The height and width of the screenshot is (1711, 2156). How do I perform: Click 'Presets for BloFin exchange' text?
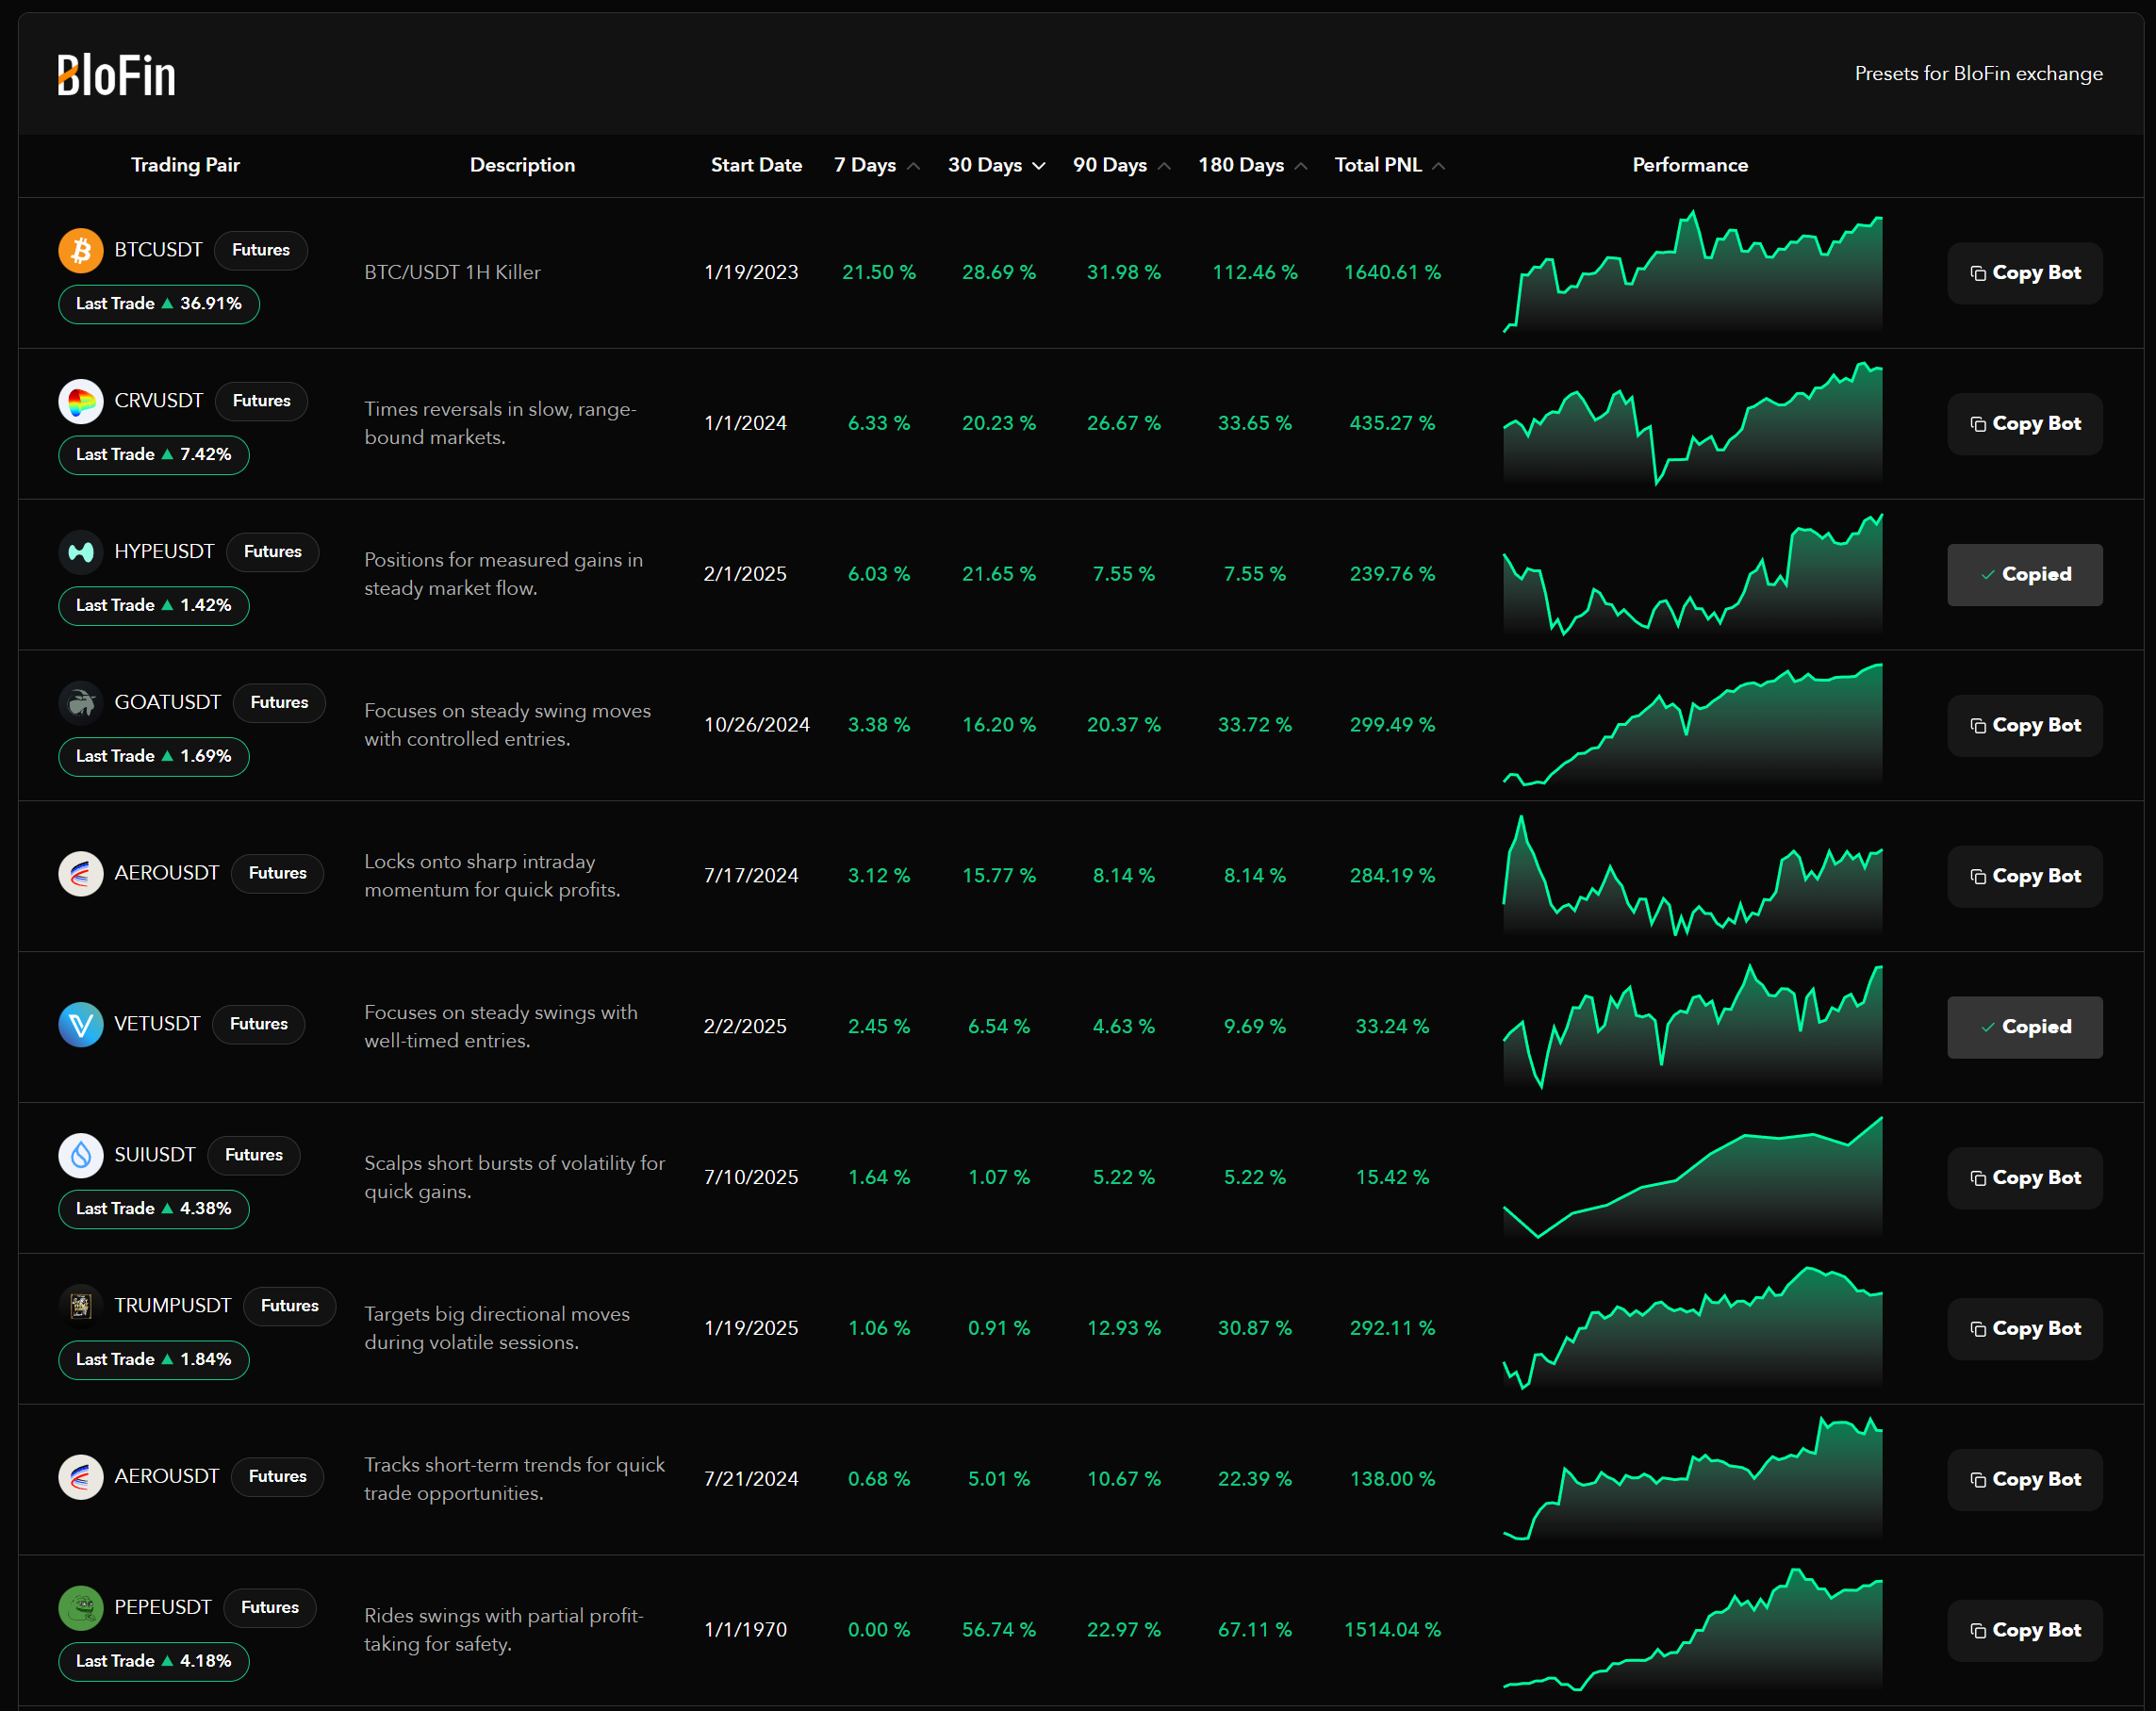[1978, 74]
